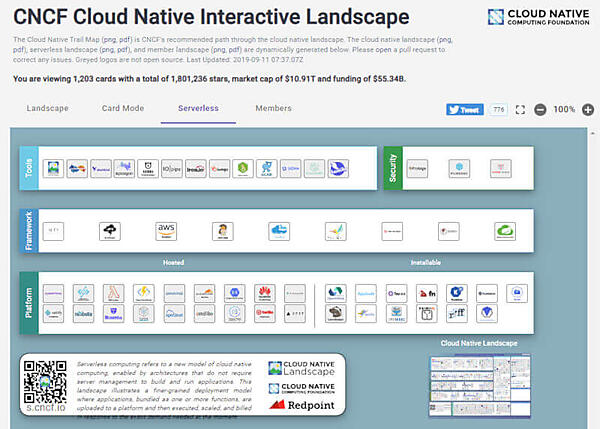Switch to the Members tab

[273, 108]
